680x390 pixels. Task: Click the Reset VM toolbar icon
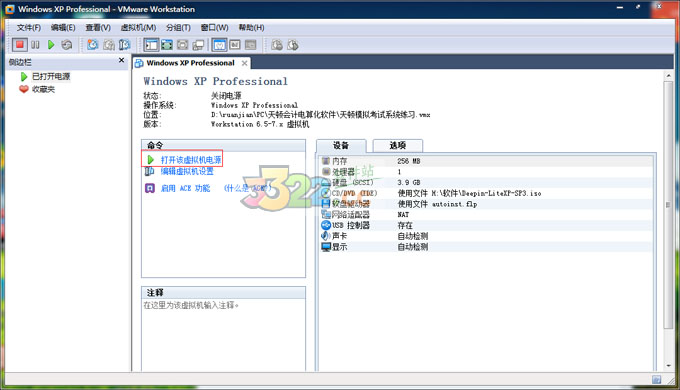coord(66,45)
